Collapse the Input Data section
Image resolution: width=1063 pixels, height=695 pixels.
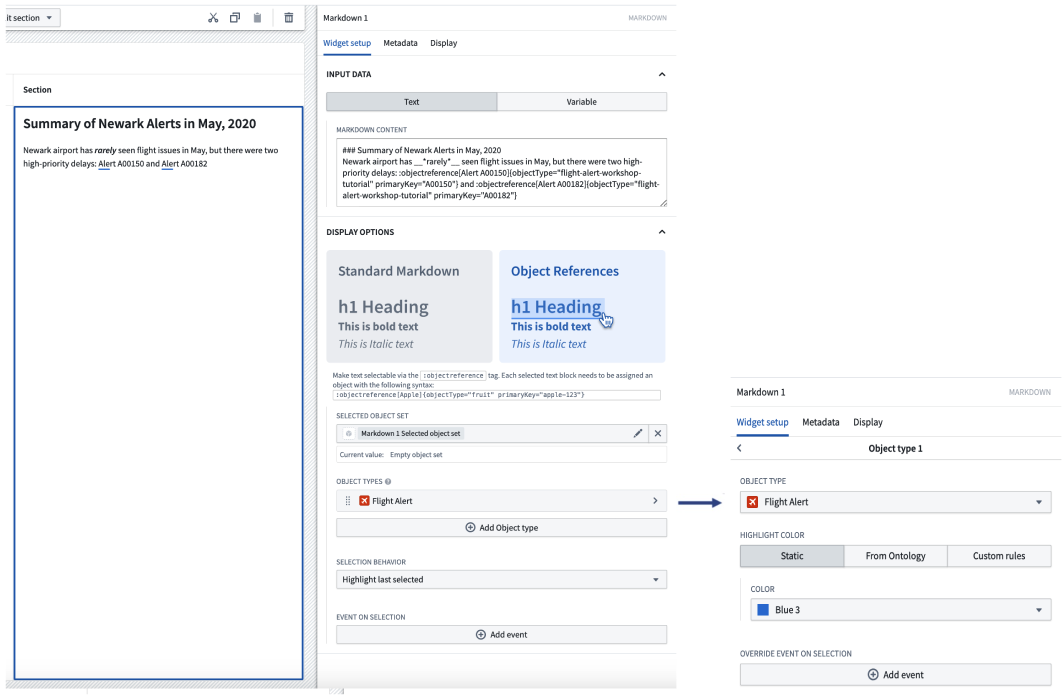[x=662, y=74]
